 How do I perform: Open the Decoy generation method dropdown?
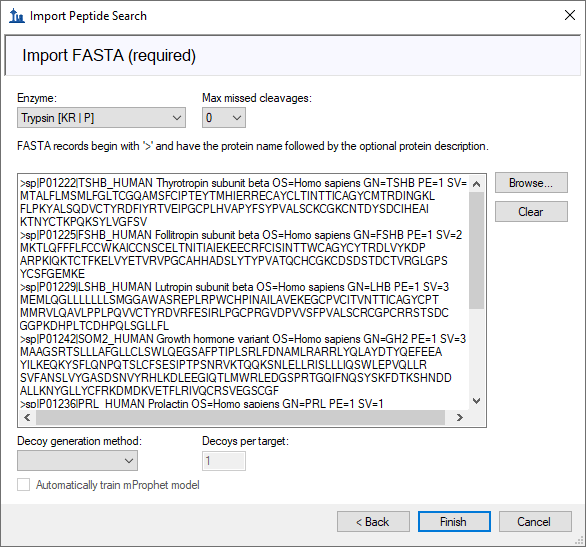pyautogui.click(x=77, y=460)
